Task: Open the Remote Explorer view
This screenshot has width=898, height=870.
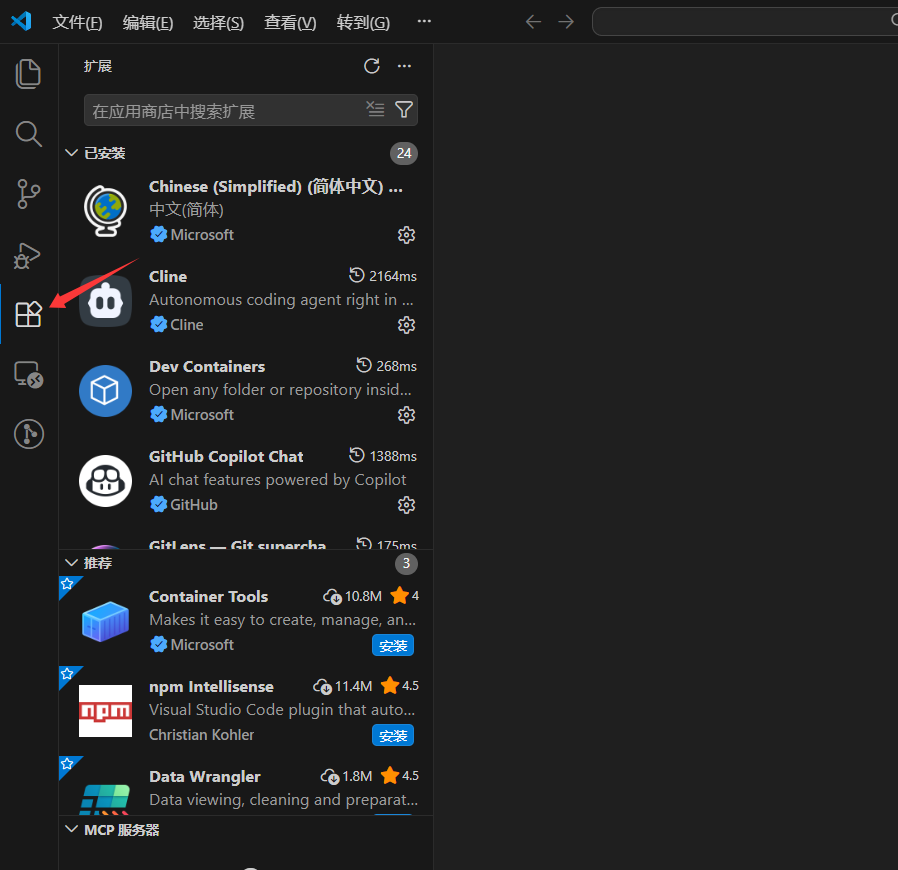Action: 29,375
